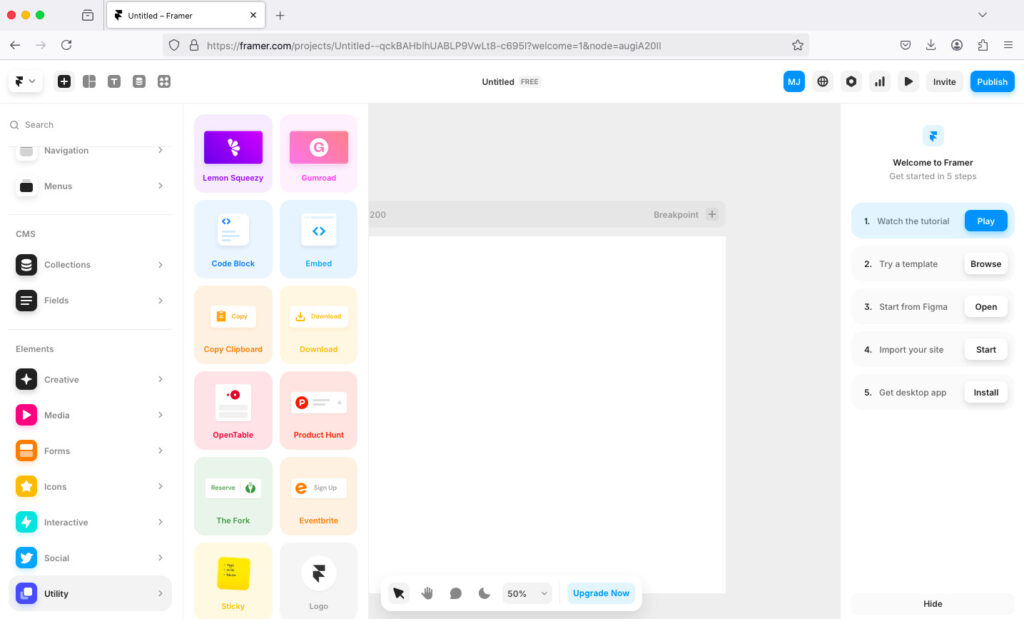Select the Text tool icon
The image size is (1024, 619).
tap(114, 82)
